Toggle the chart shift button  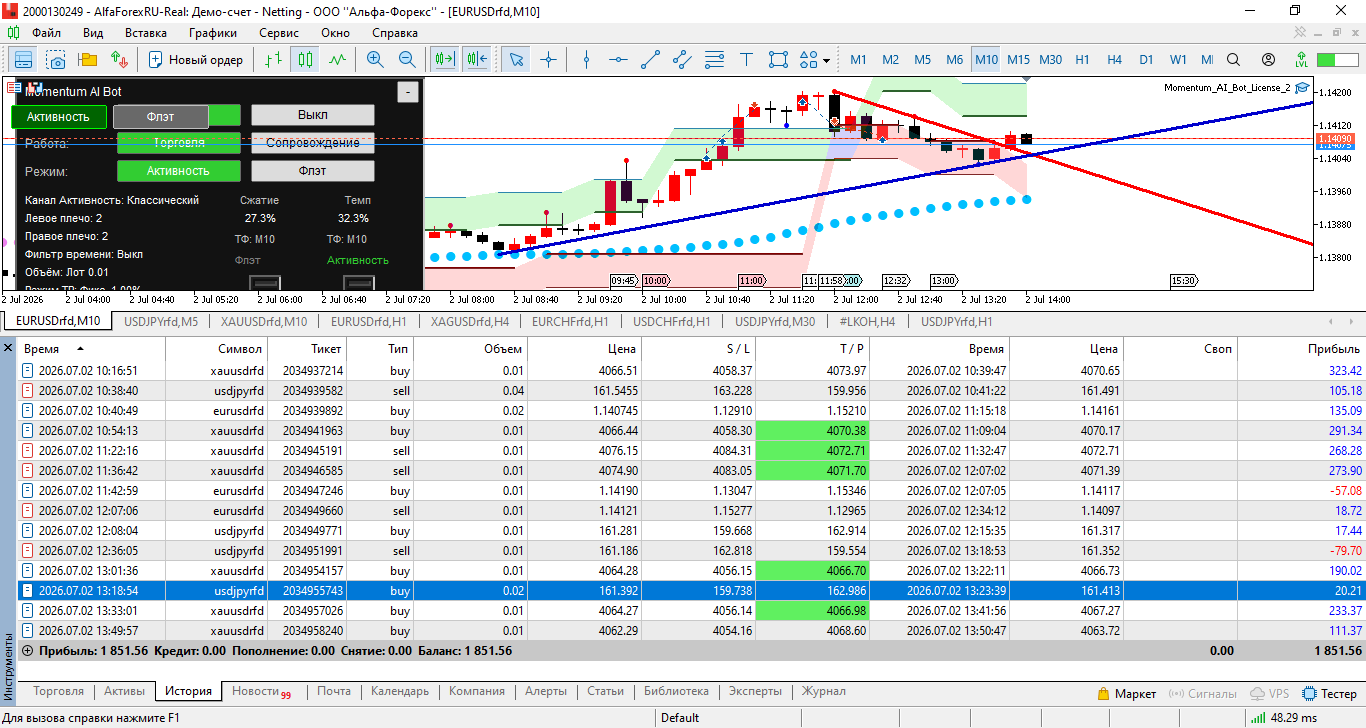click(476, 60)
